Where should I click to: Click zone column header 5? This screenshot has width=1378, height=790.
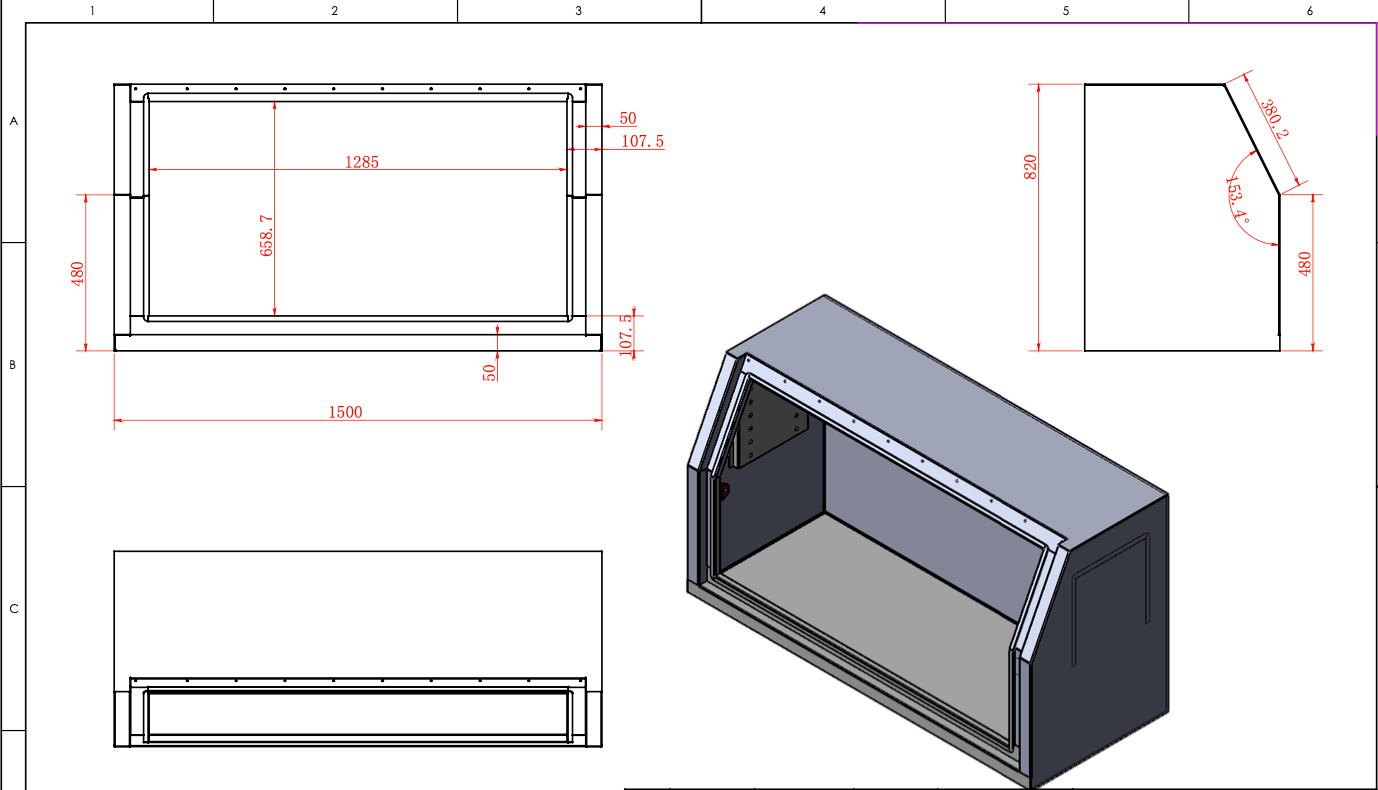tap(1066, 11)
